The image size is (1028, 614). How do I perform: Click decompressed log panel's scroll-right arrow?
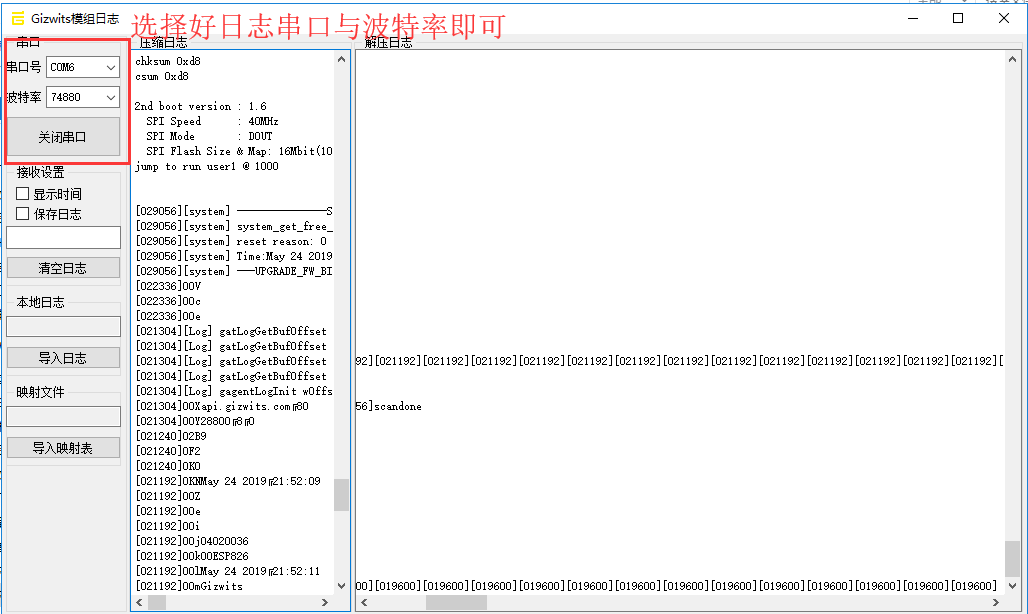(x=997, y=603)
